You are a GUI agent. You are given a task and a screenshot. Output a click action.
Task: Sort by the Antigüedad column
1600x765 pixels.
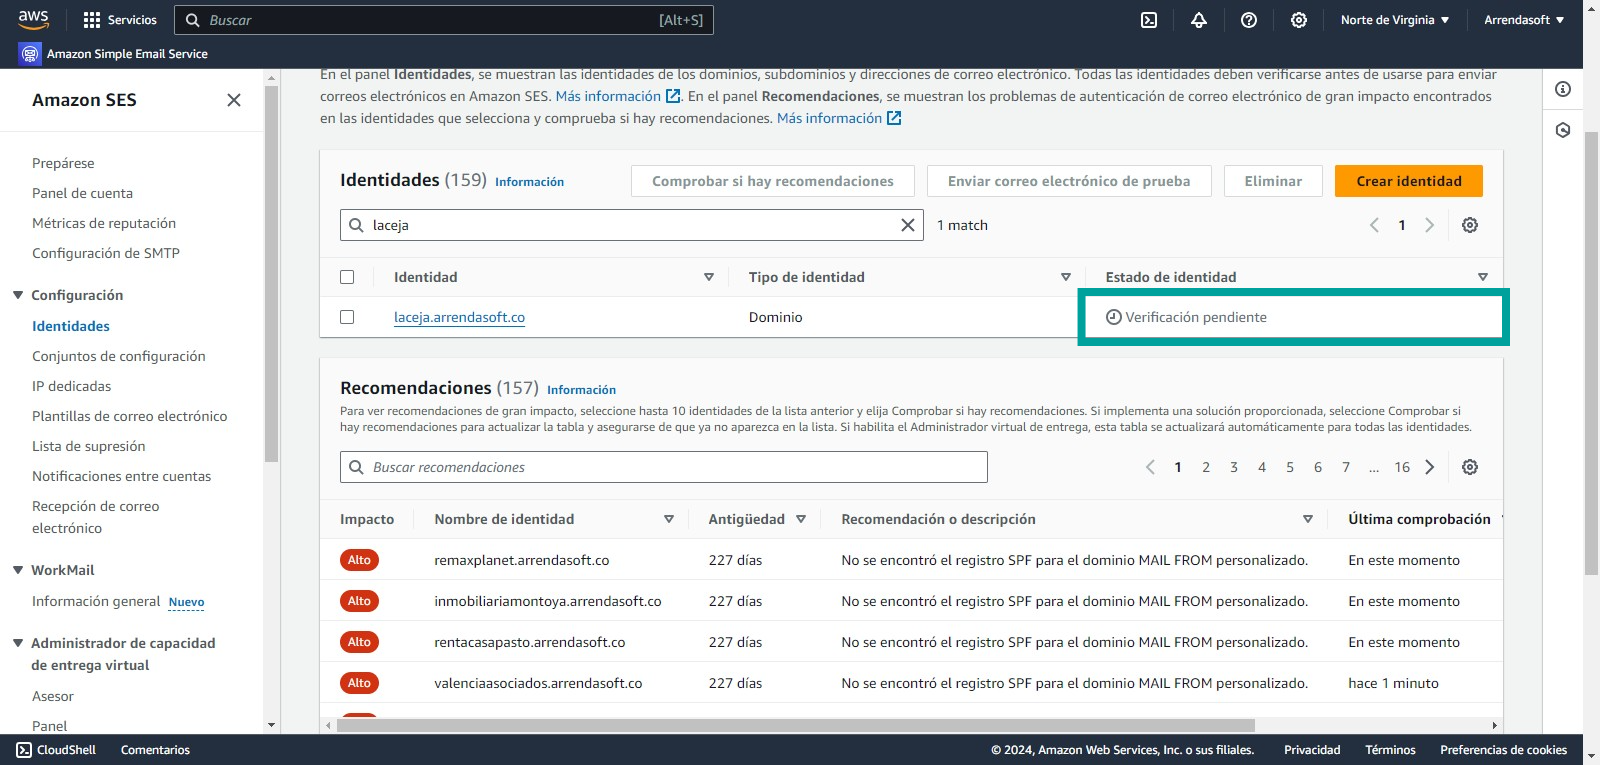click(801, 519)
